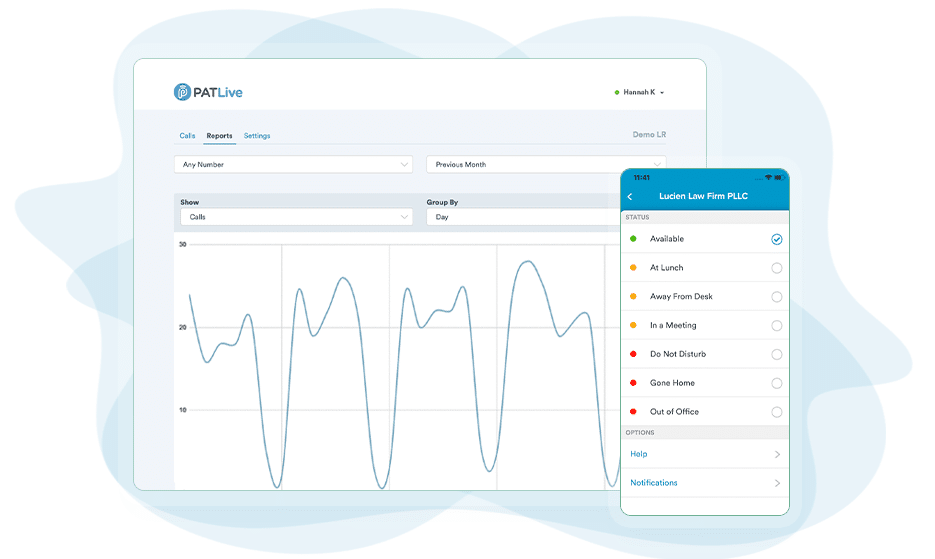935x559 pixels.
Task: Open the Group By Day dropdown
Action: coord(524,217)
